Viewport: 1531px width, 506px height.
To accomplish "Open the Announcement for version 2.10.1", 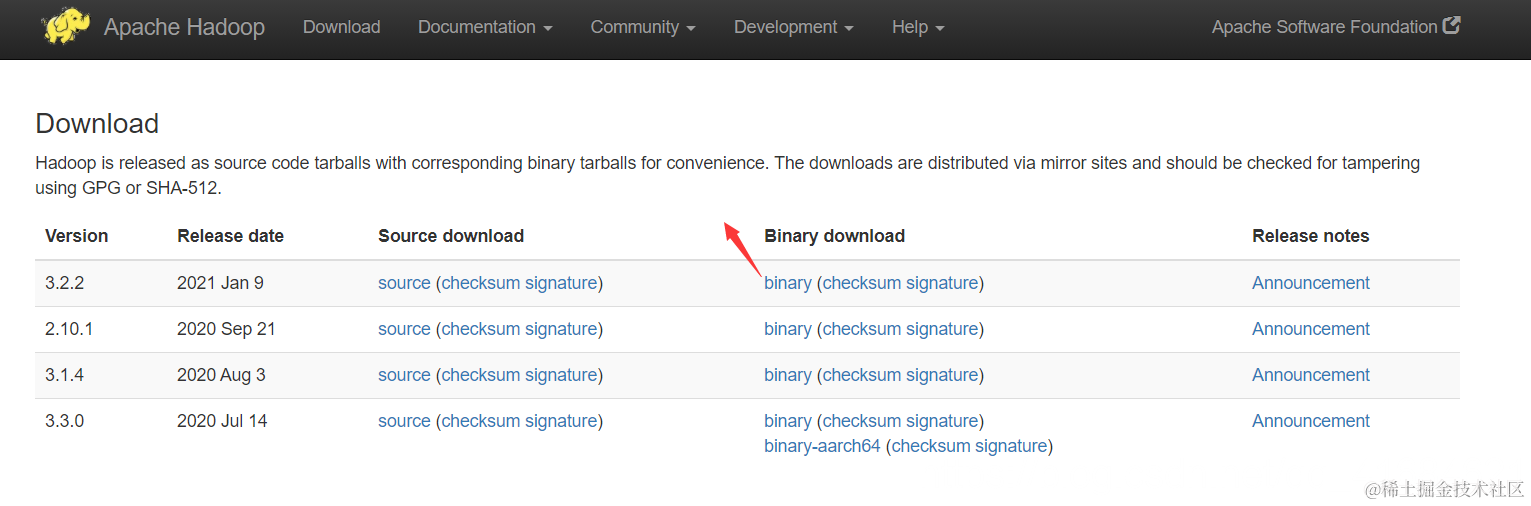I will (x=1310, y=329).
